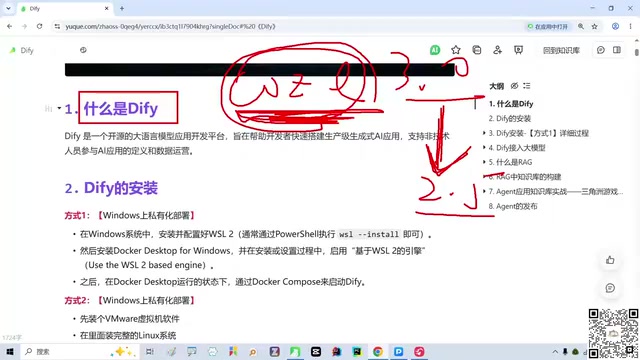
Task: Collapse heading 1 with the fold arrow
Action: point(59,108)
